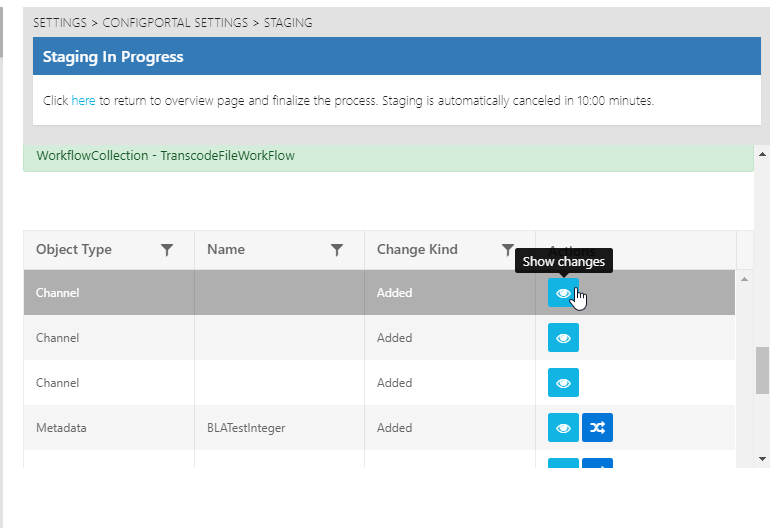Click the 'here' link to return to overview
This screenshot has height=528, width=770.
click(83, 101)
